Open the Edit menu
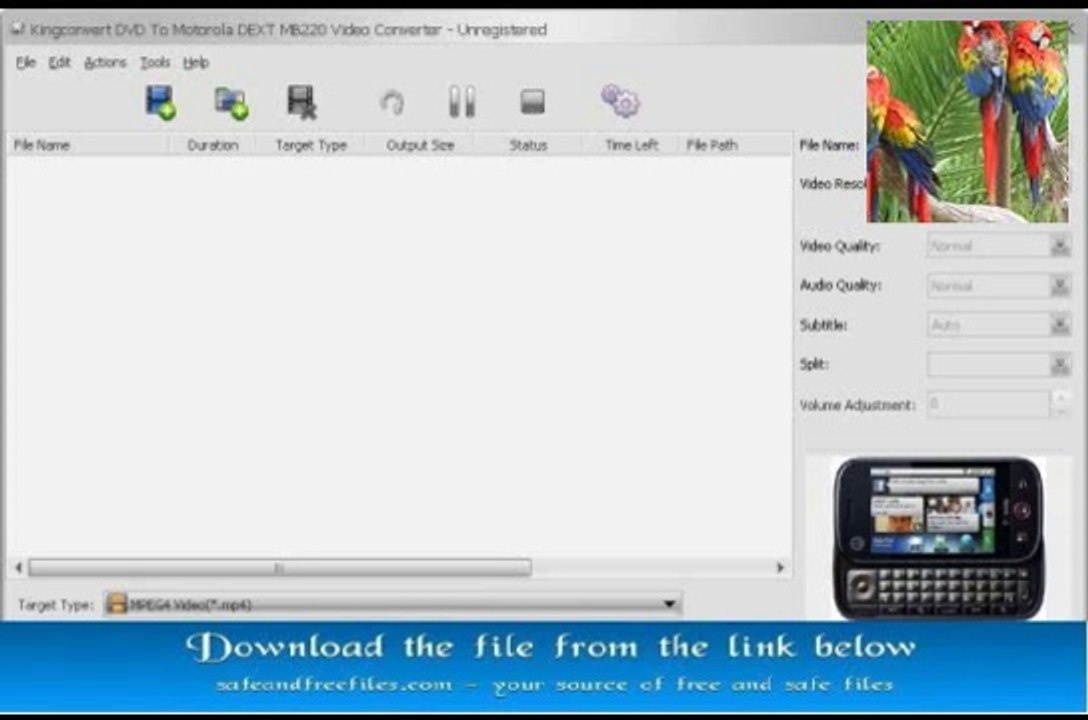Screen dimensions: 1088x720 tap(59, 62)
